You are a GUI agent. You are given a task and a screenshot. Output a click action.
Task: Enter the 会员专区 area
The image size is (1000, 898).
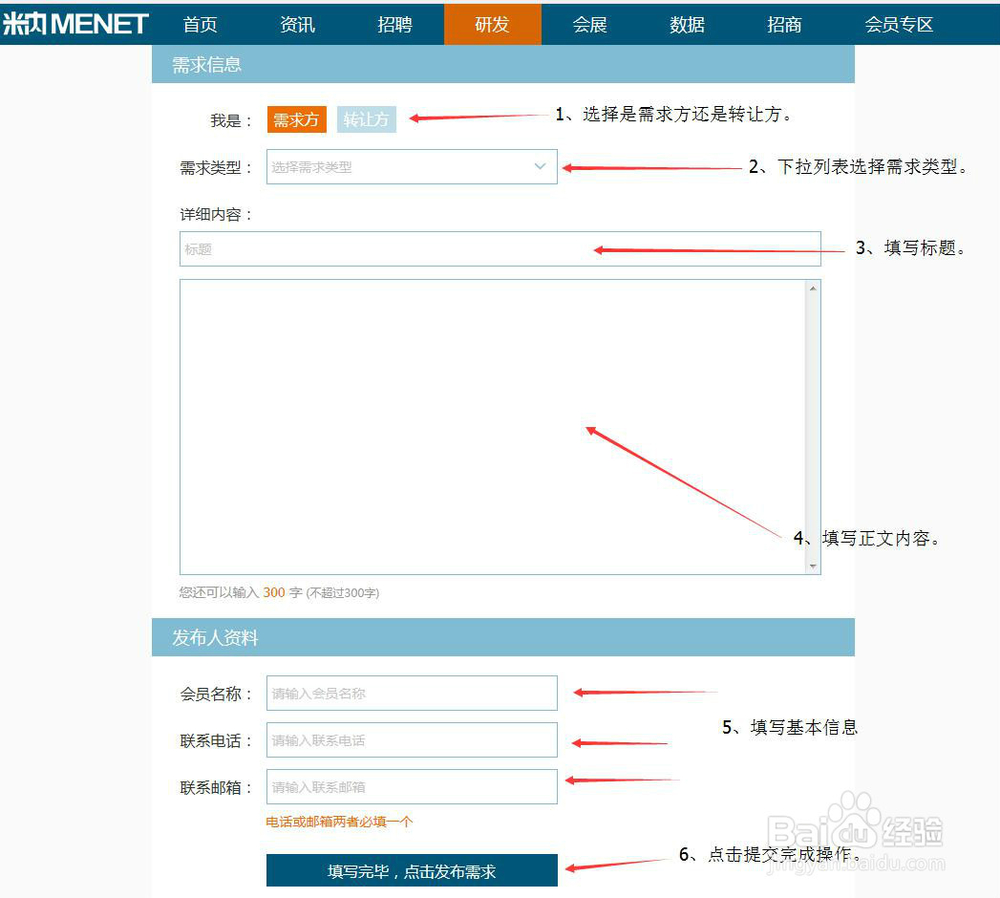click(x=897, y=24)
